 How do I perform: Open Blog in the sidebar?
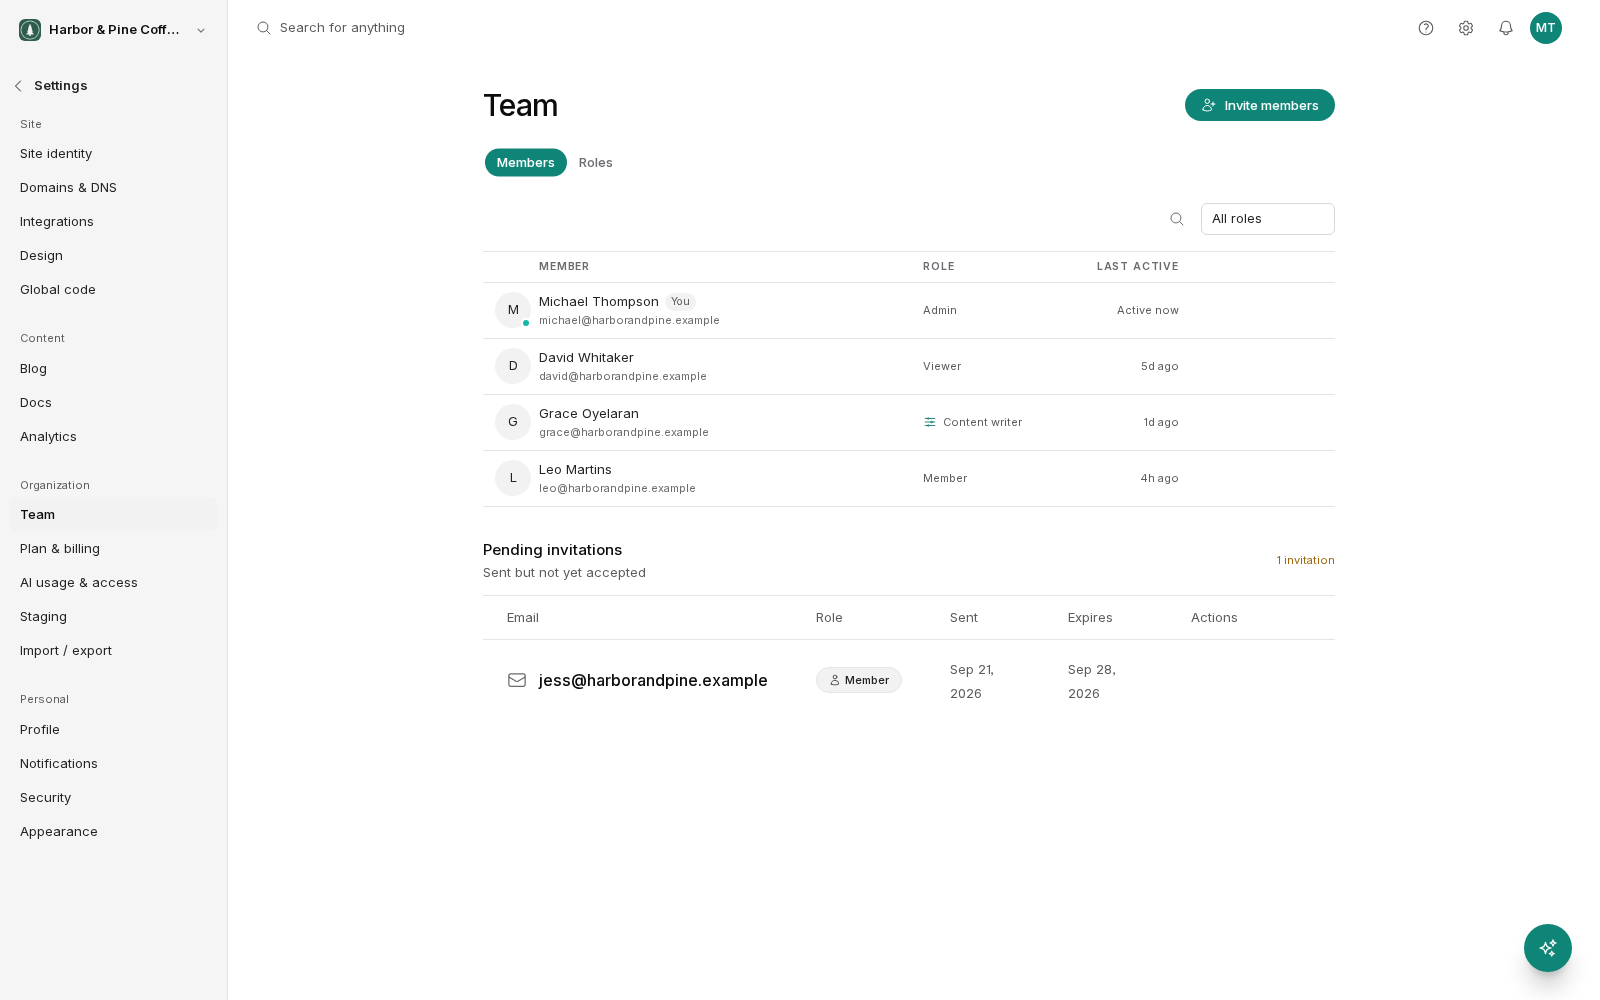click(x=114, y=369)
